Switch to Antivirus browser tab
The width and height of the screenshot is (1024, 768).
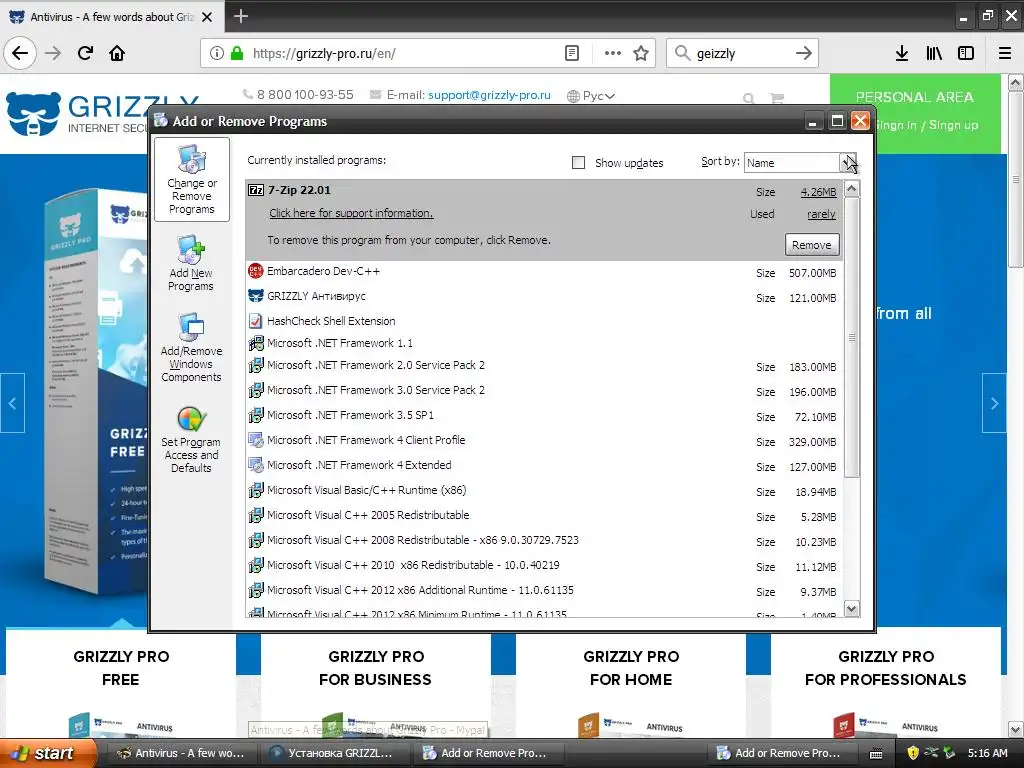pyautogui.click(x=112, y=17)
